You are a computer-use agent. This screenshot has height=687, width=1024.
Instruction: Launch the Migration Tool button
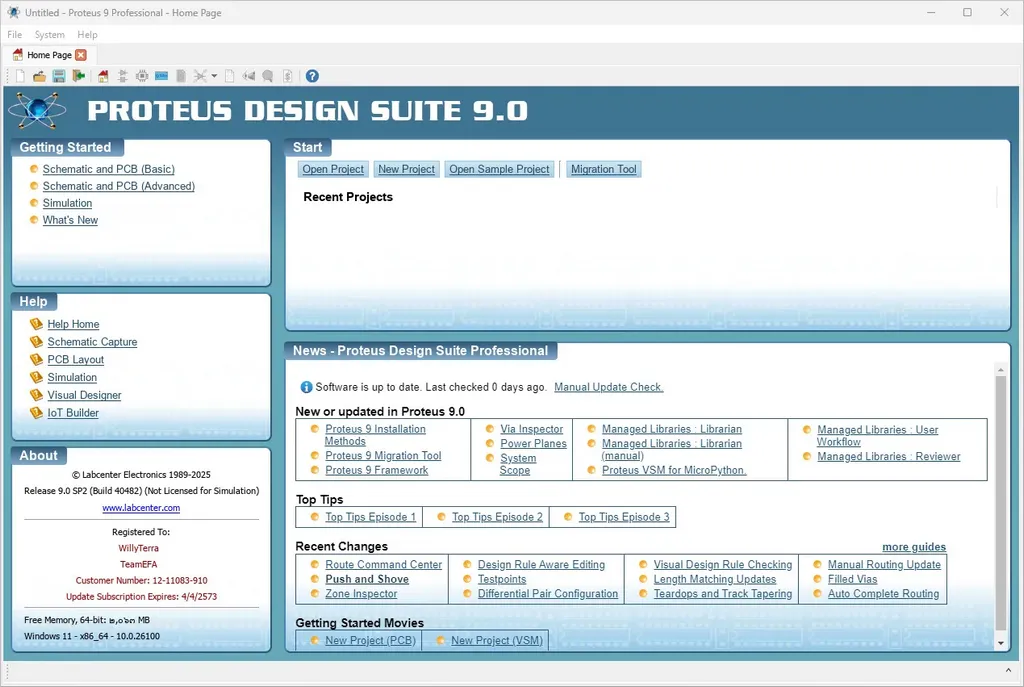pyautogui.click(x=603, y=169)
